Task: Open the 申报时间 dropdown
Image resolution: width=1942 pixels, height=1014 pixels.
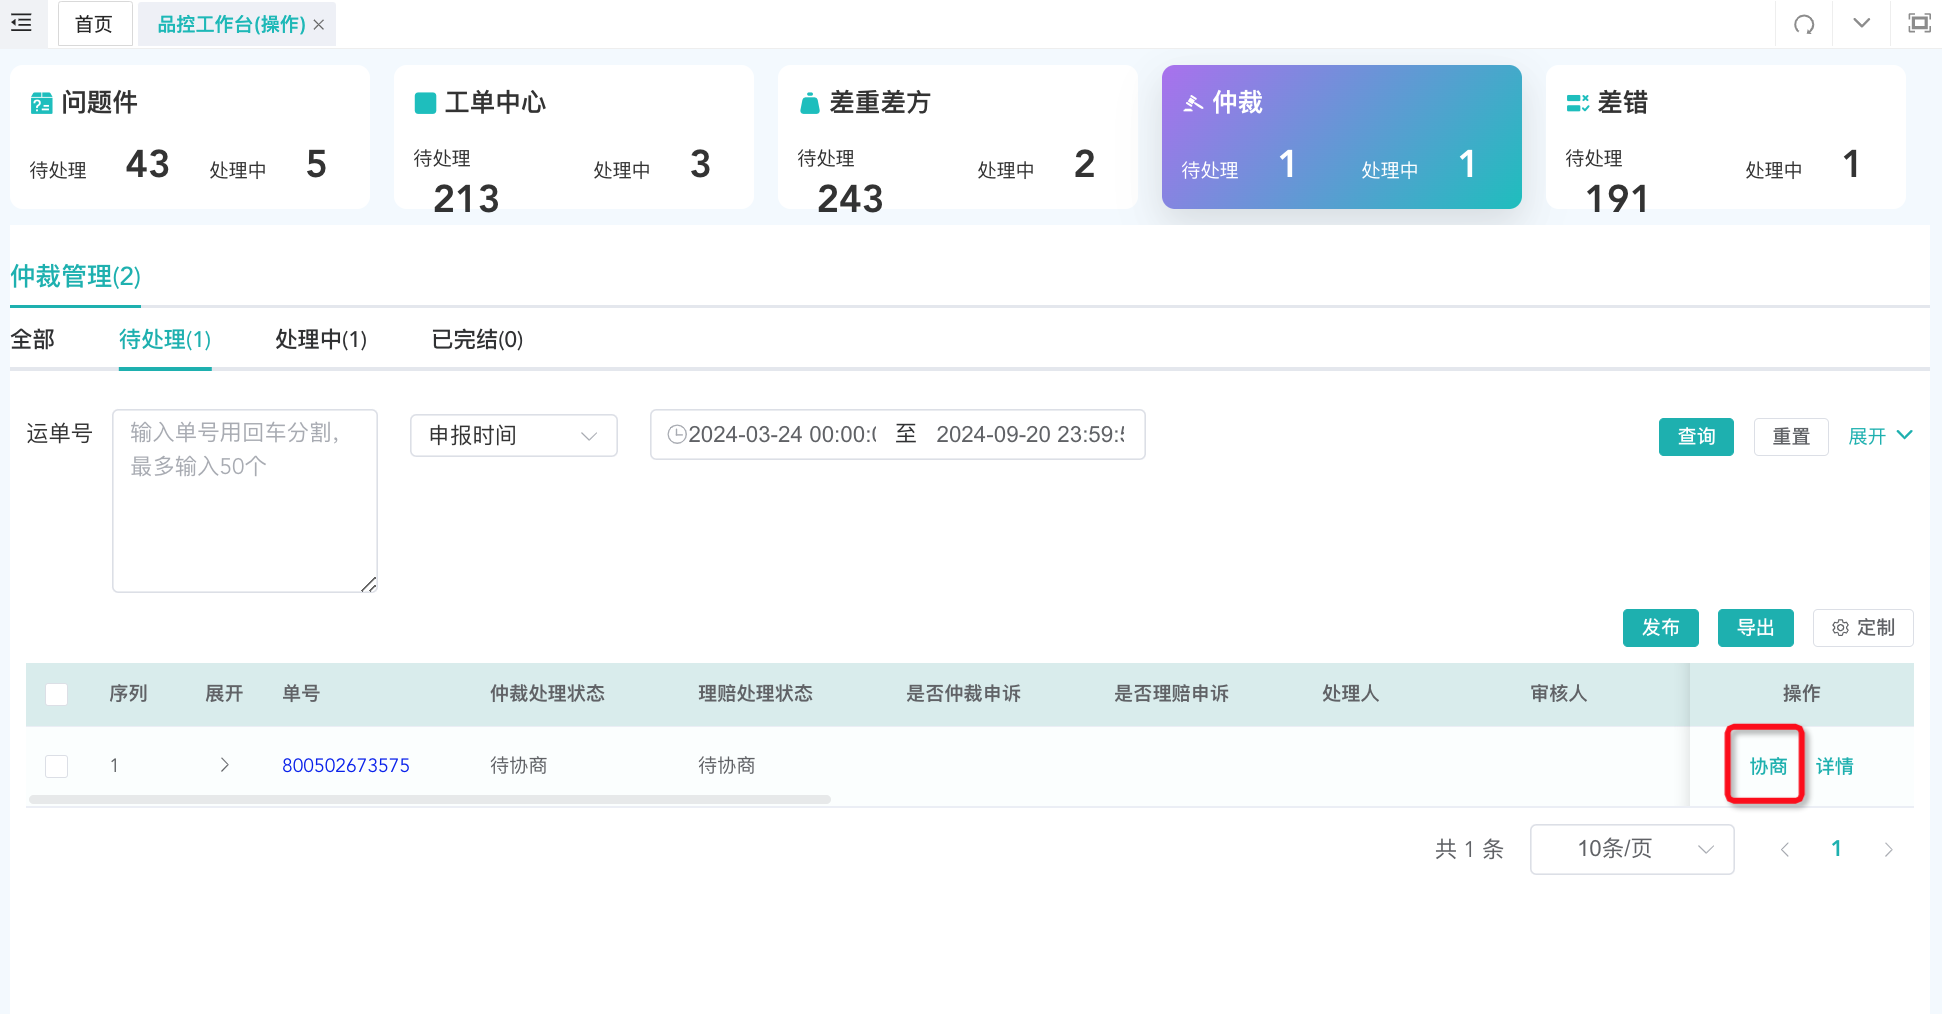Action: point(513,435)
